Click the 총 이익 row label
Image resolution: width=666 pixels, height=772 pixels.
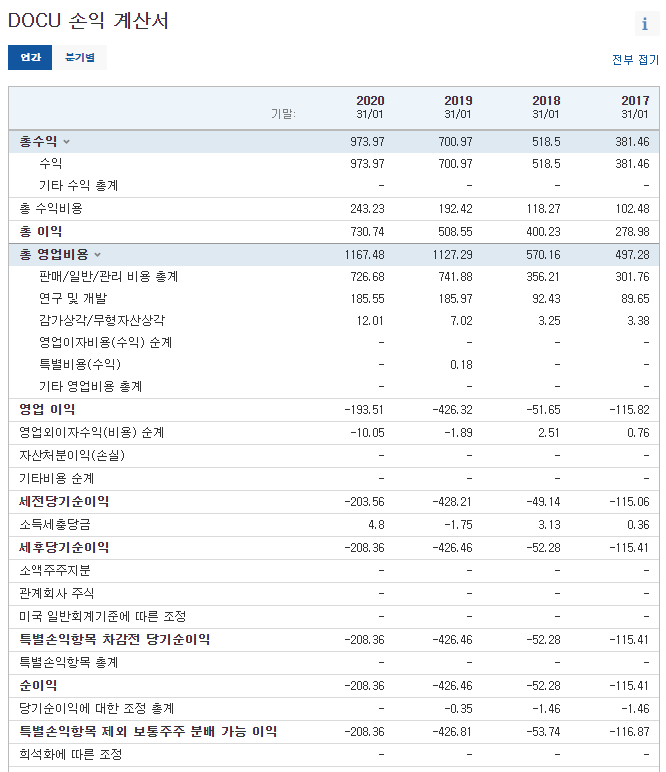pyautogui.click(x=41, y=232)
